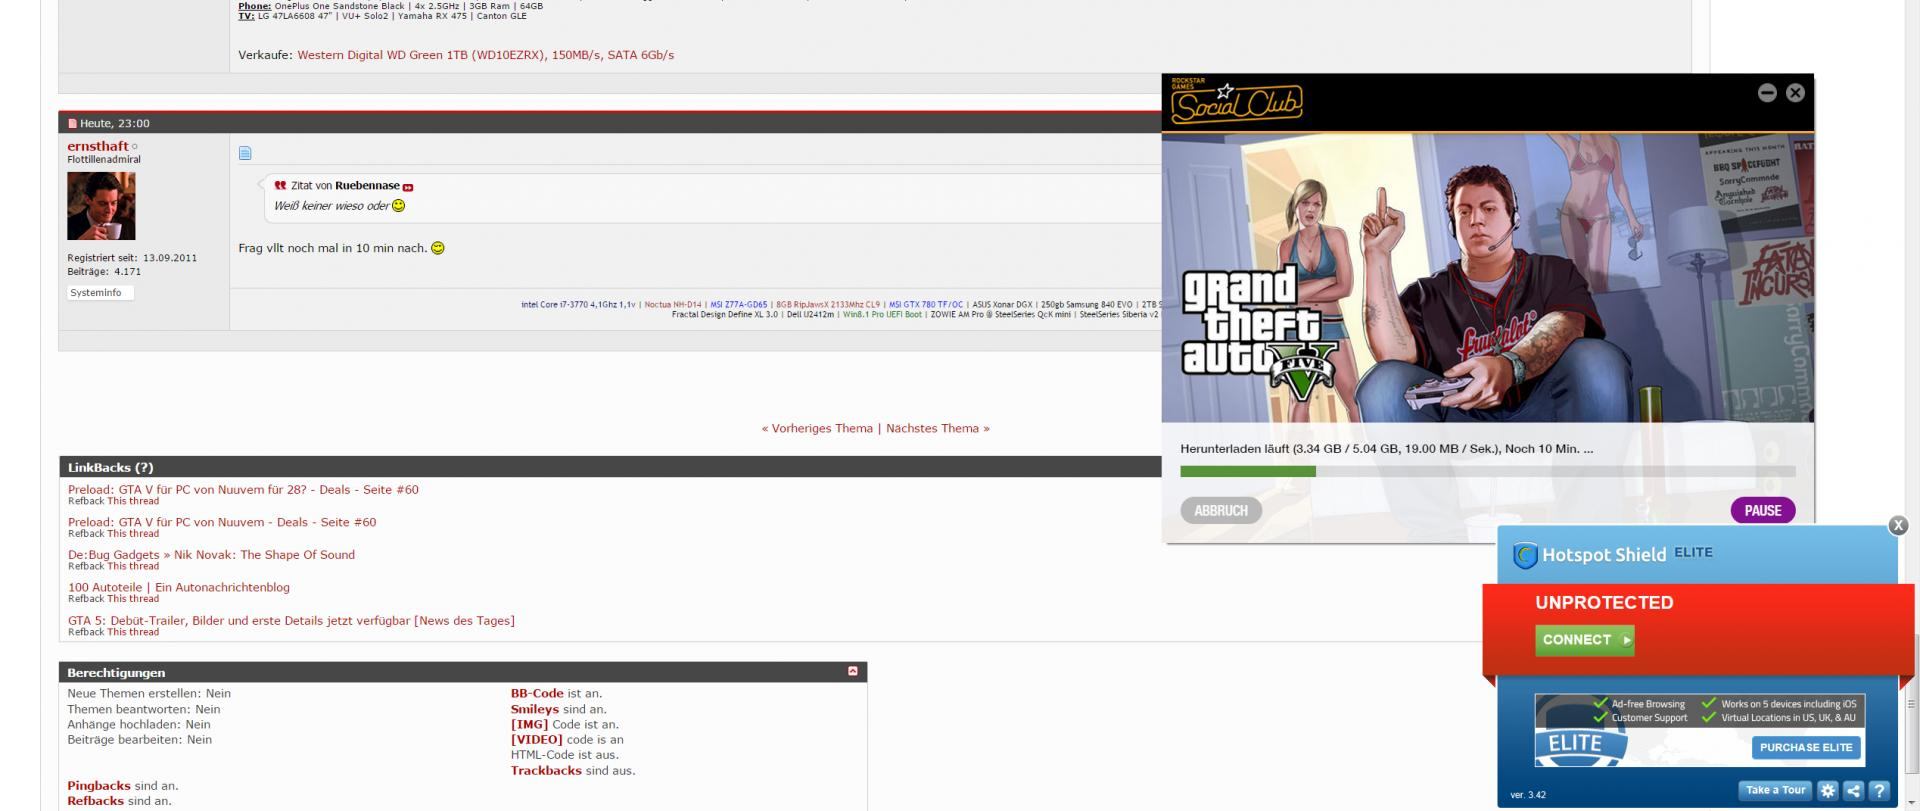Connect Hotspot Shield VPN

tap(1584, 640)
